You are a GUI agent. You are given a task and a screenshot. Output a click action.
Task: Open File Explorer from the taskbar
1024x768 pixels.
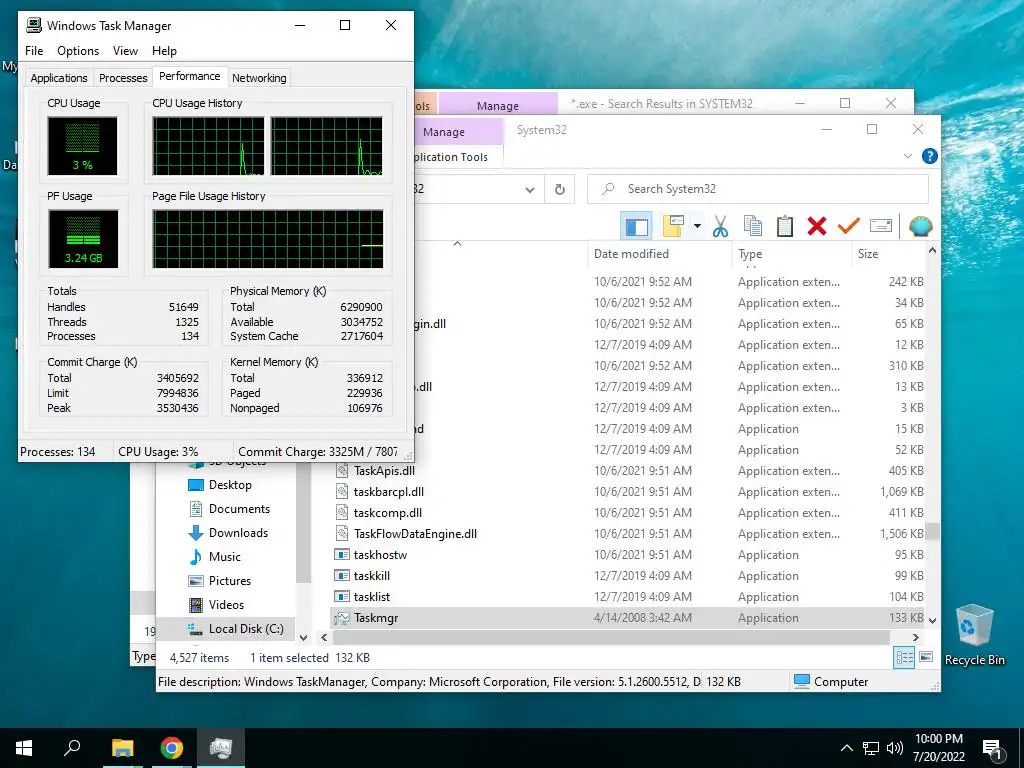122,748
